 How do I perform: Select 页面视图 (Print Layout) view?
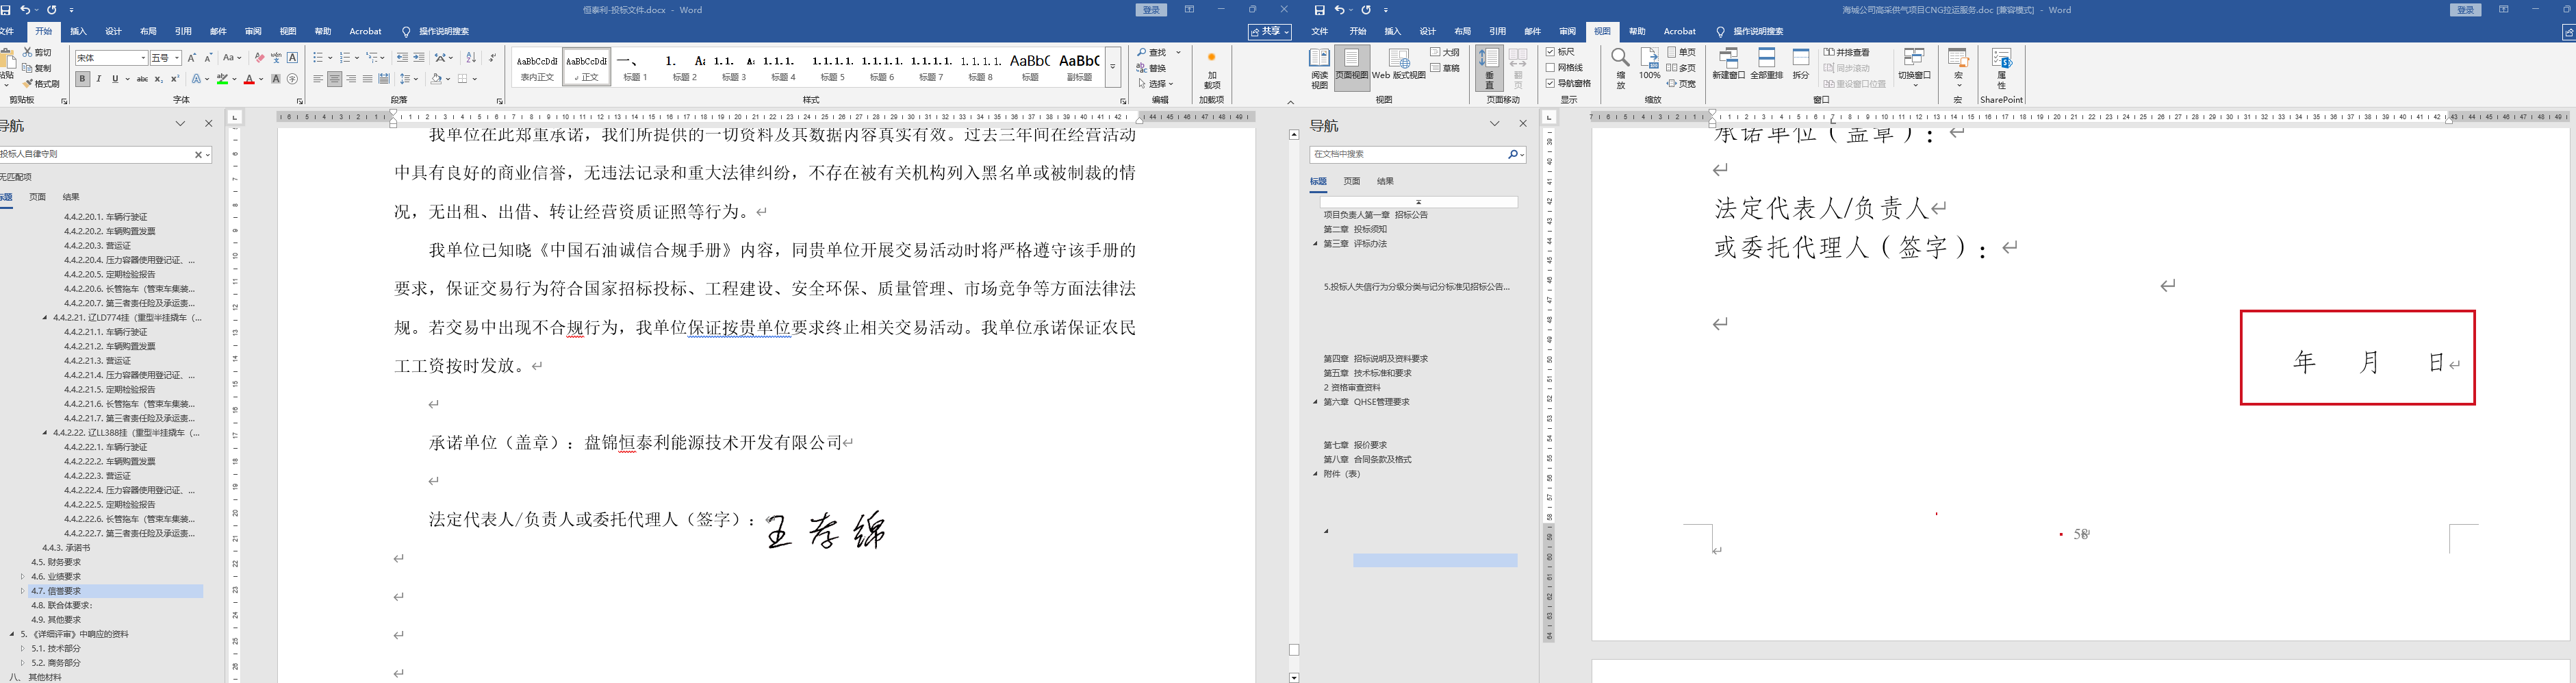[x=1351, y=69]
